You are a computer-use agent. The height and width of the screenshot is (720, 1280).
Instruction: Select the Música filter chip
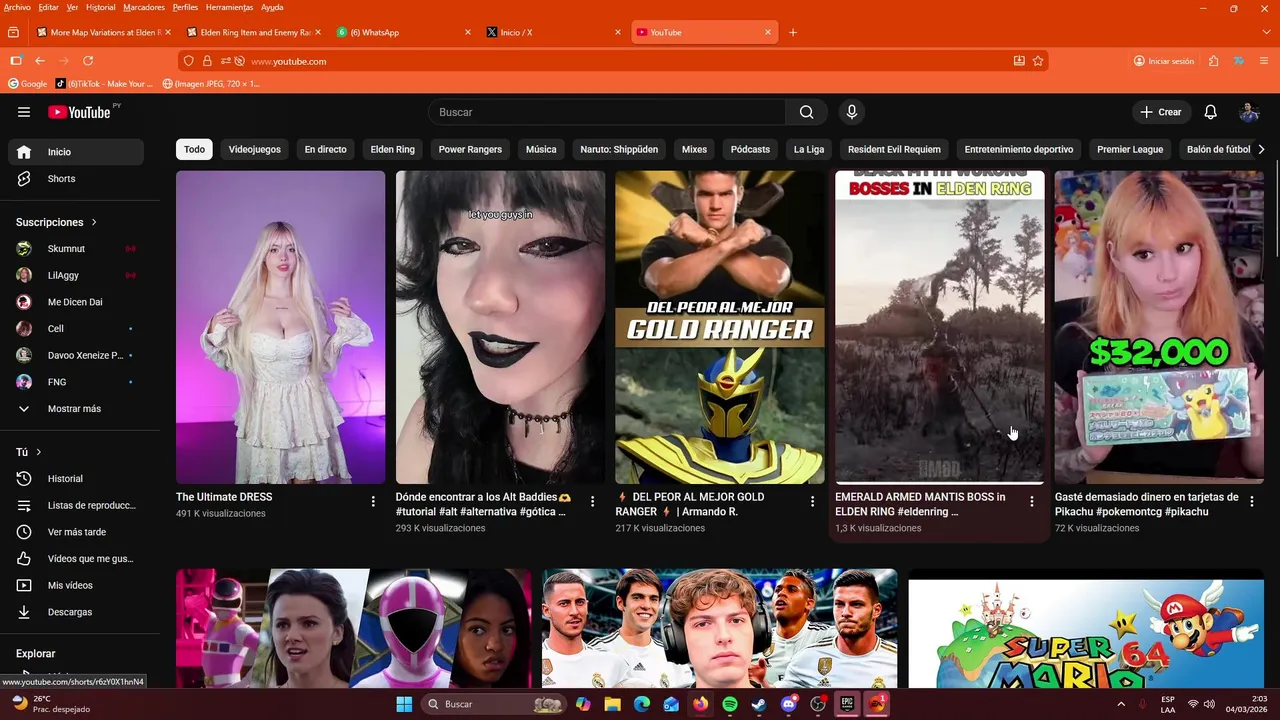[x=541, y=149]
